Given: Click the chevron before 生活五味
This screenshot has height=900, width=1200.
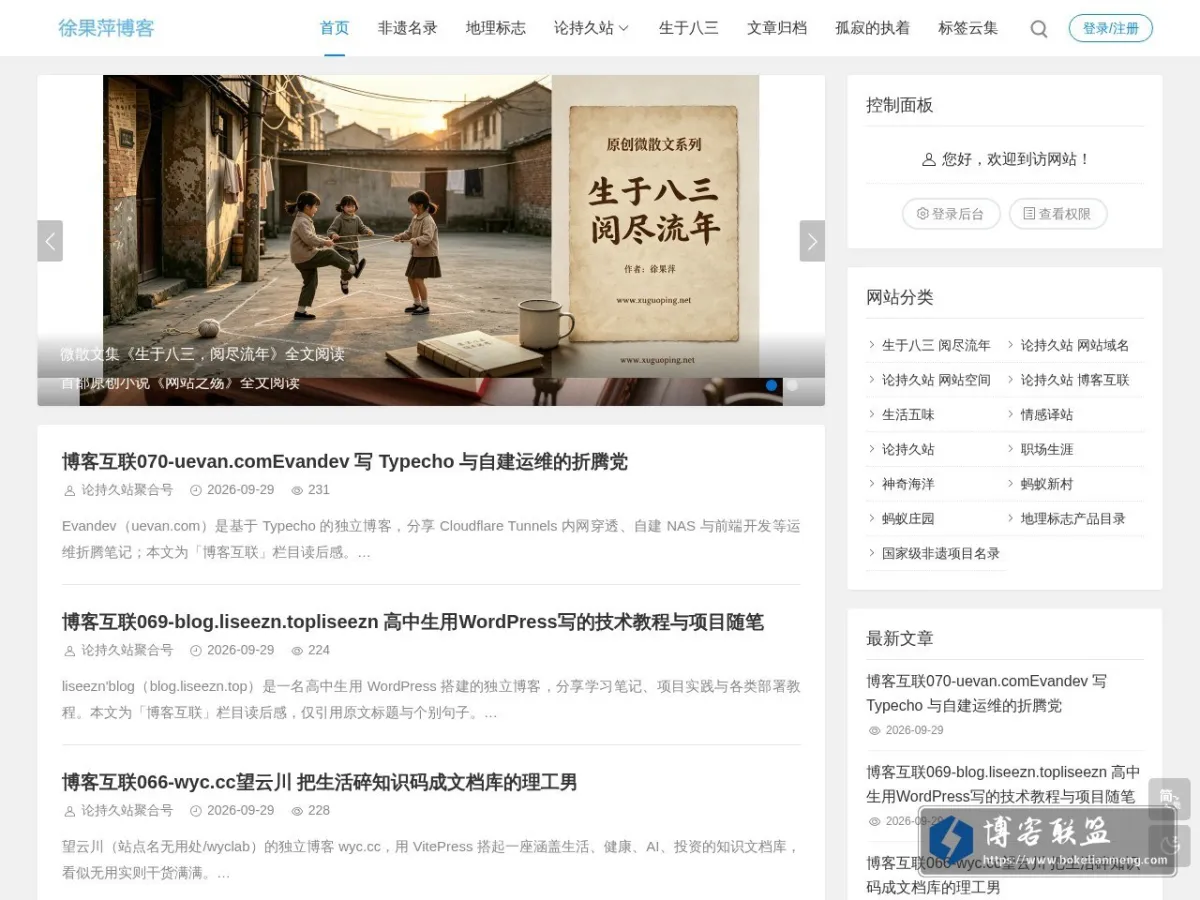Looking at the screenshot, I should 872,414.
